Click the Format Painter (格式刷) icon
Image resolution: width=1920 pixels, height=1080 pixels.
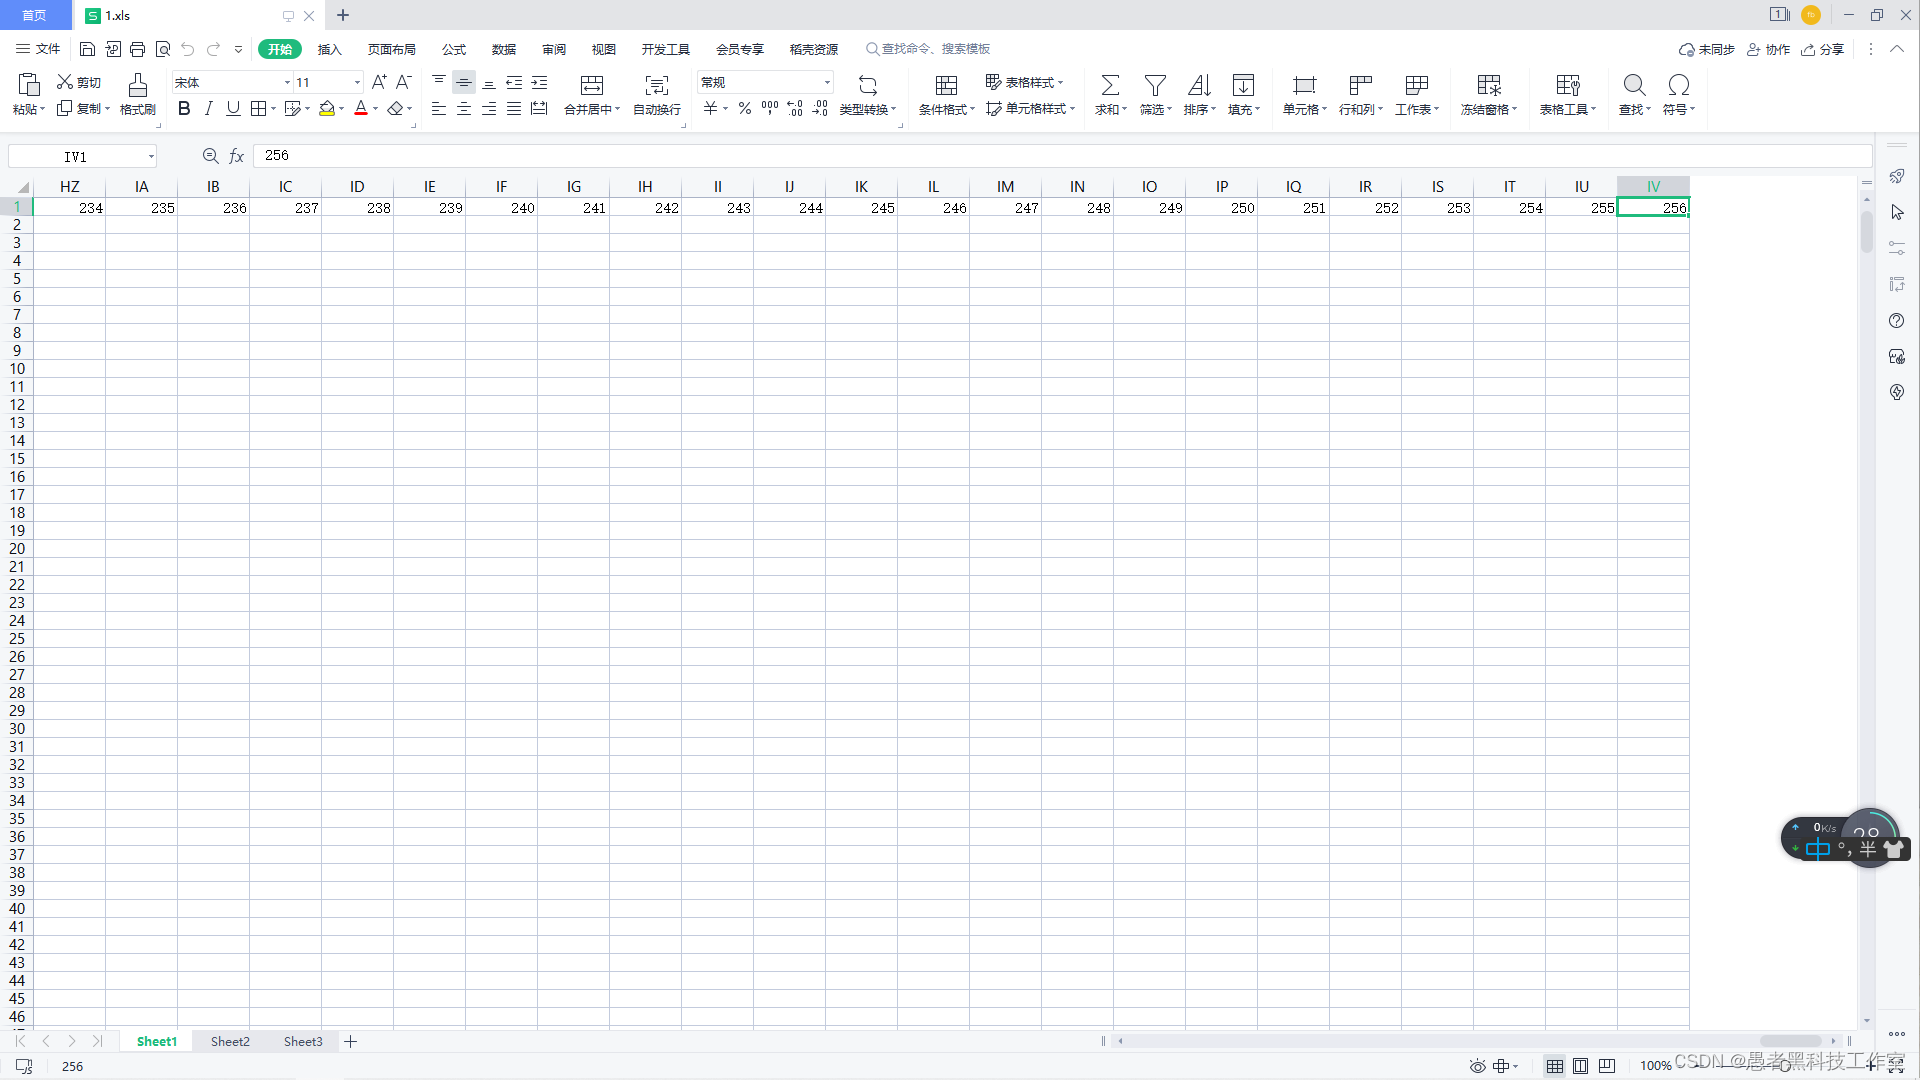(x=138, y=86)
